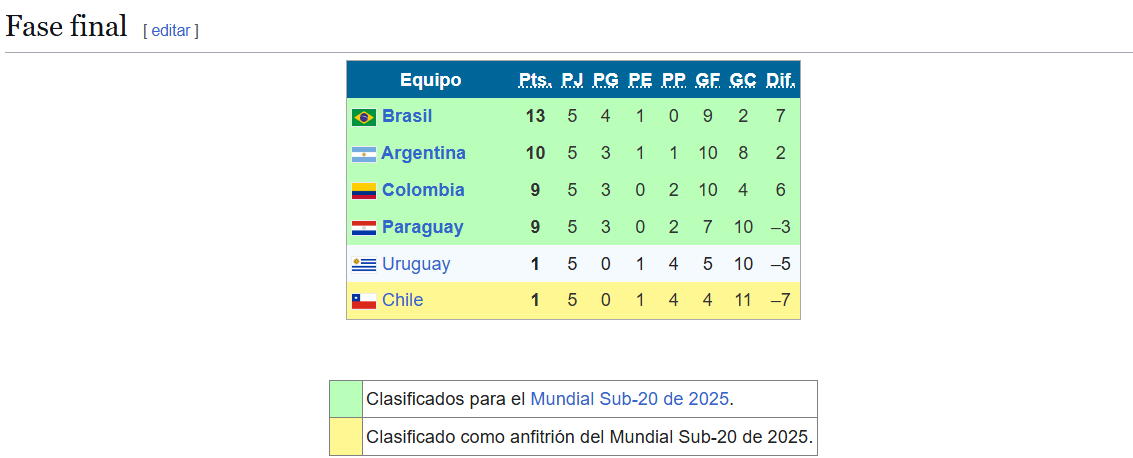Image resolution: width=1133 pixels, height=458 pixels.
Task: Click the Brazil flag icon
Action: pos(363,117)
